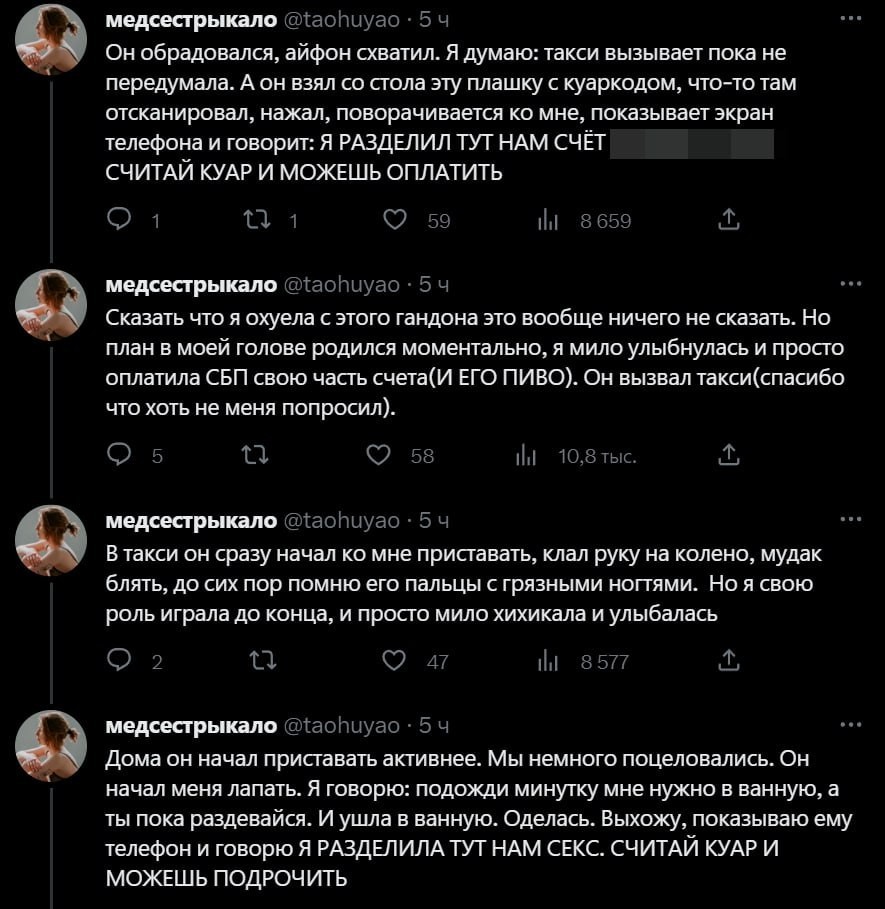The height and width of the screenshot is (909, 885).
Task: Open view stats showing 10,8 тыс.
Action: pos(577,456)
